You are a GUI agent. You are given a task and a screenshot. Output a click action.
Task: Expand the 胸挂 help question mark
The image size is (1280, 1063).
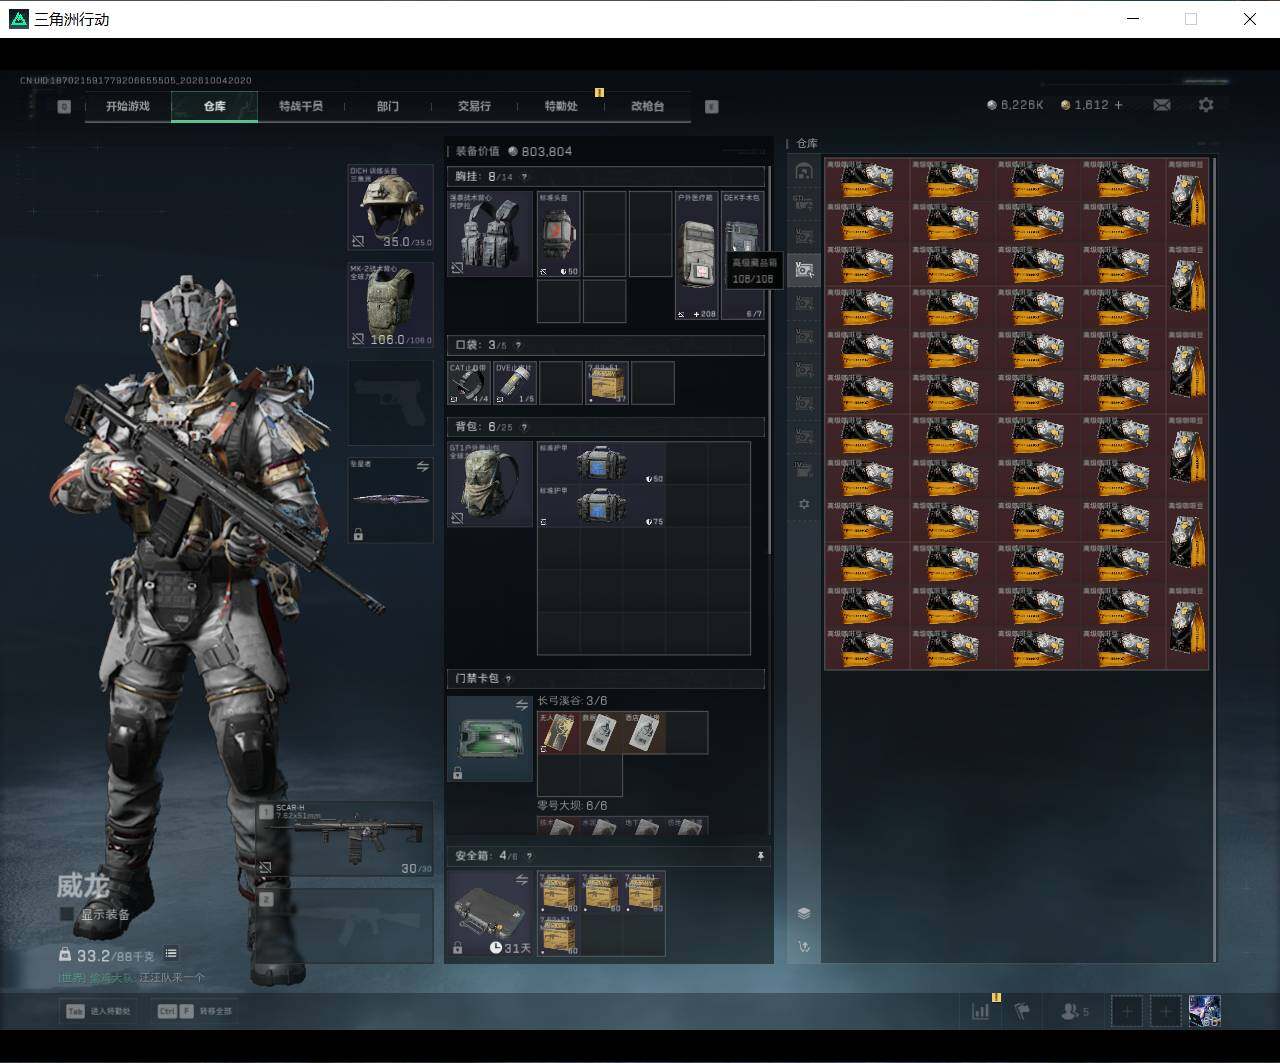click(524, 177)
